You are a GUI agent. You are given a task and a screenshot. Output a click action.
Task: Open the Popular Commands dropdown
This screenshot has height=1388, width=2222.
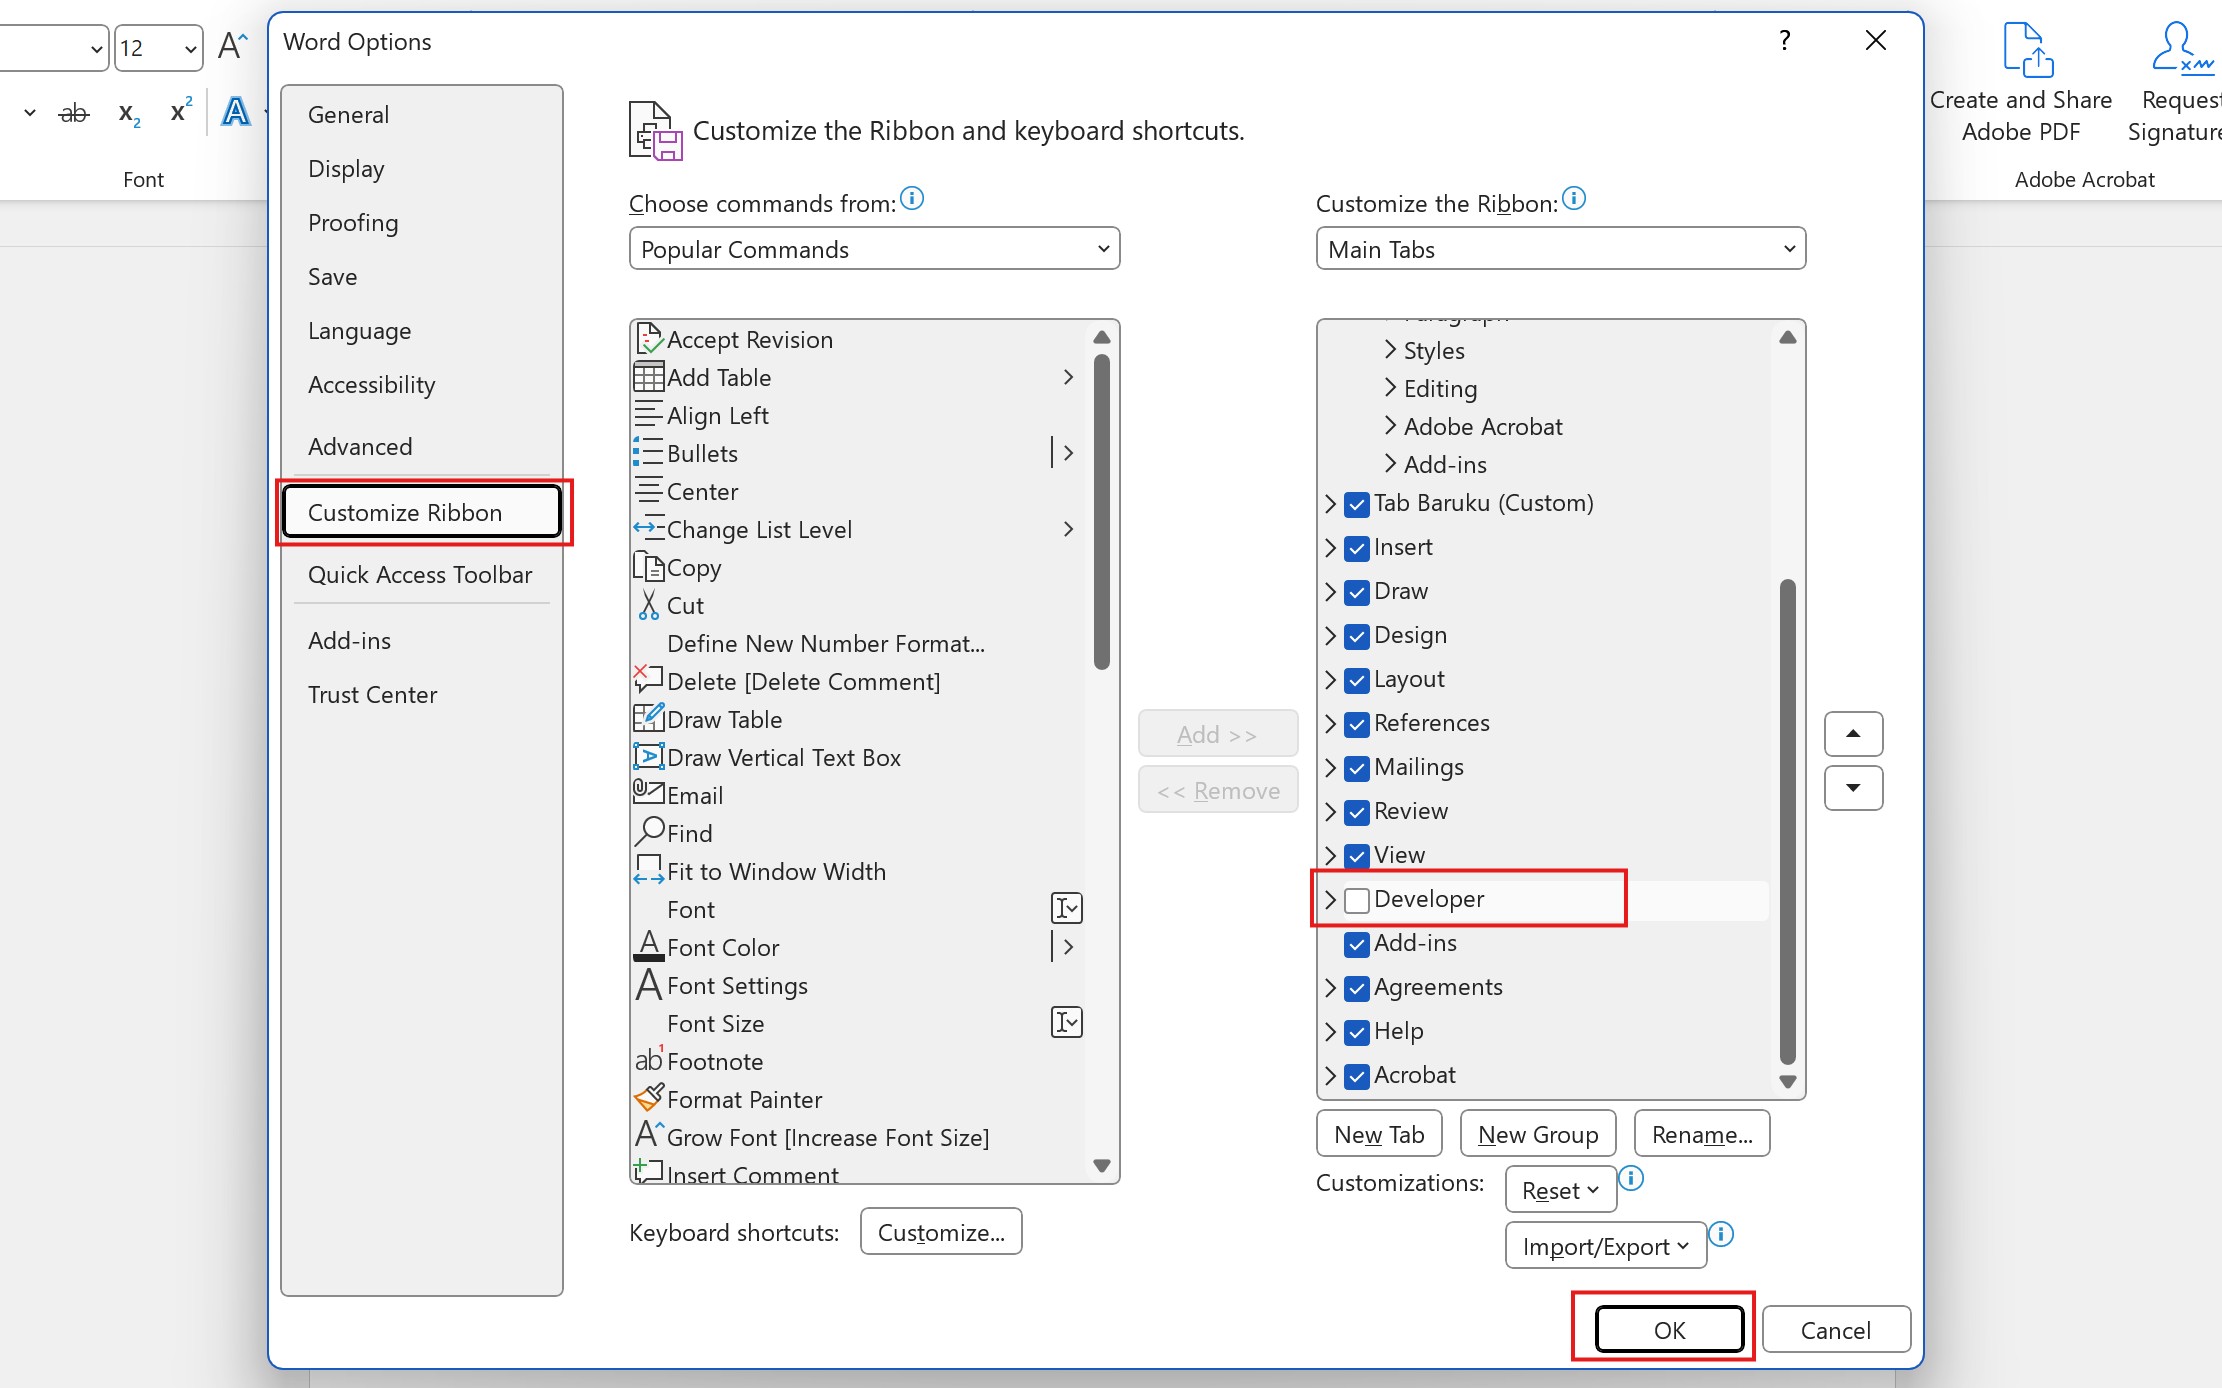(x=872, y=249)
